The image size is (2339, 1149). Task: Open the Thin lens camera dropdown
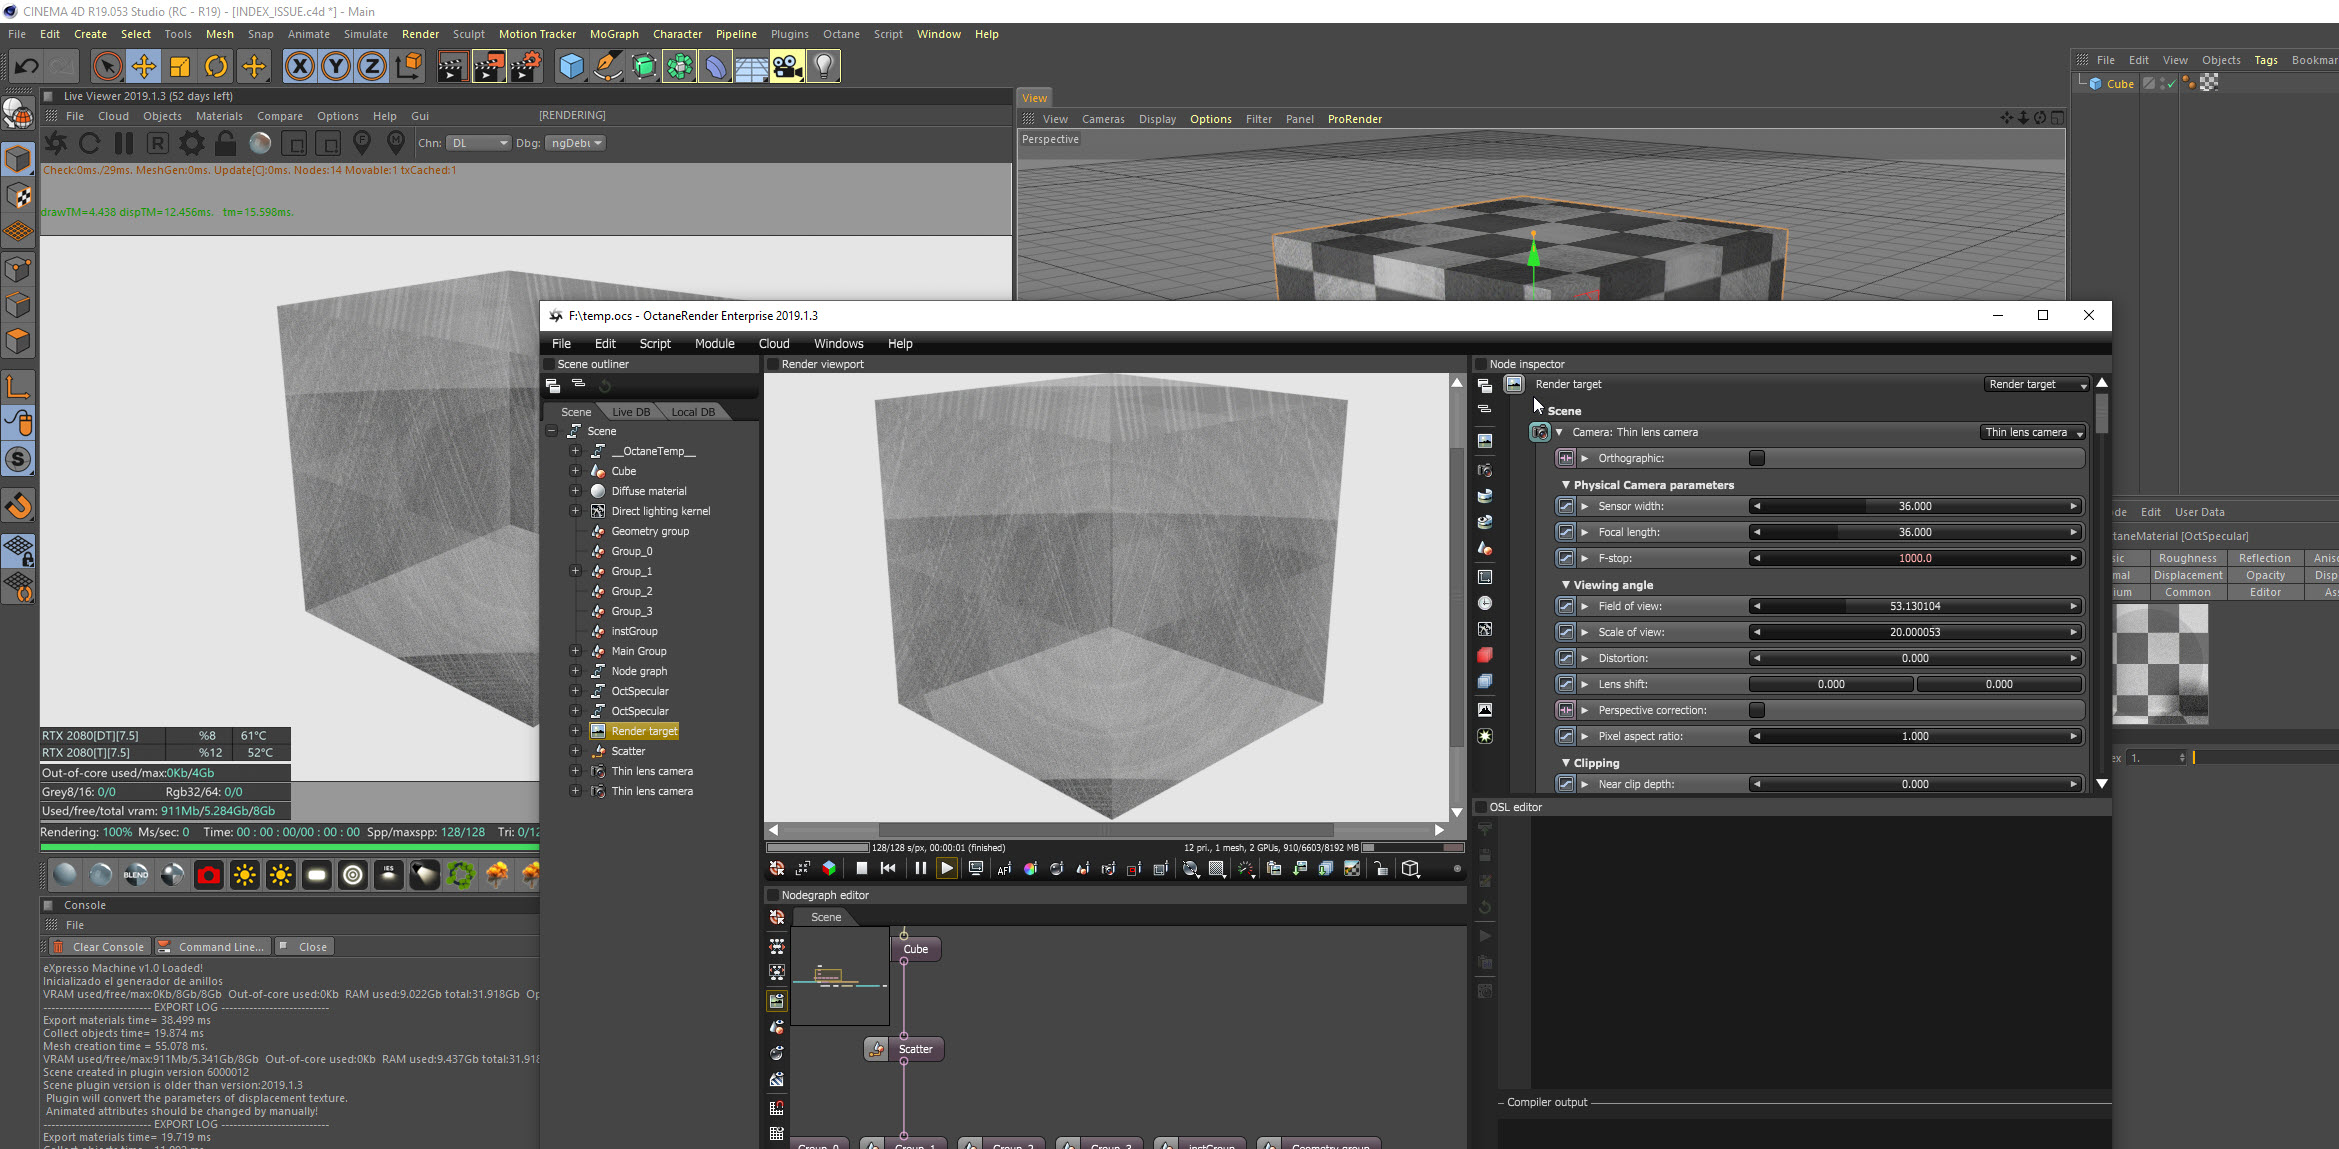tap(2033, 432)
